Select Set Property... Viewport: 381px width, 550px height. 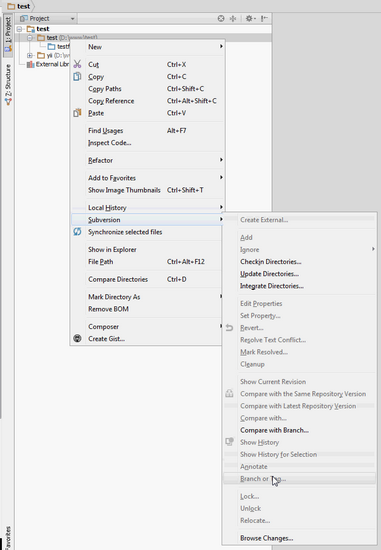(260, 316)
